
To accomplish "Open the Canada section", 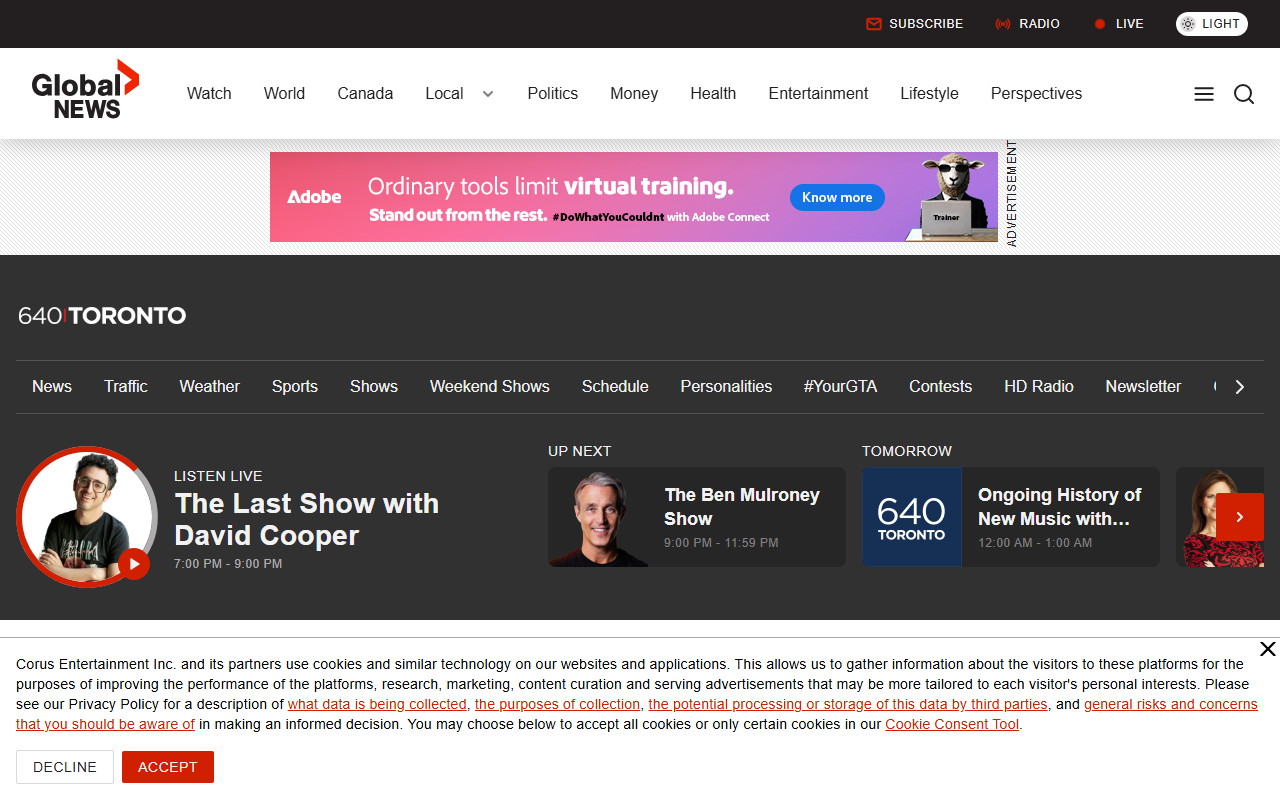I will click(x=365, y=93).
